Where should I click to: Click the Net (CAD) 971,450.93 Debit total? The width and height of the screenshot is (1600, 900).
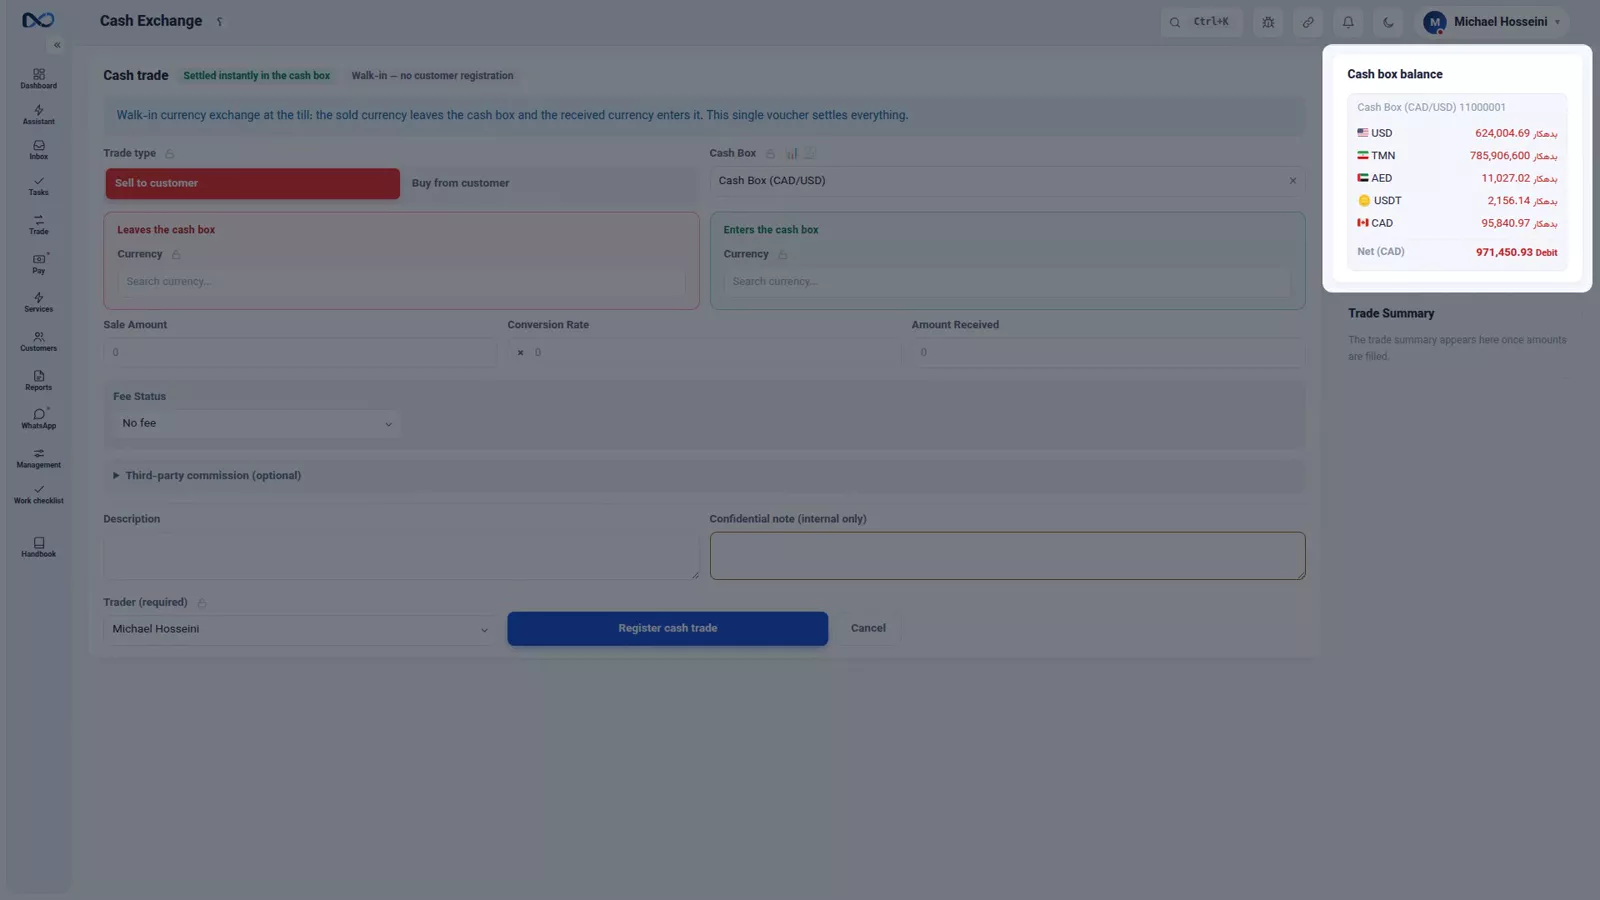pyautogui.click(x=1456, y=252)
